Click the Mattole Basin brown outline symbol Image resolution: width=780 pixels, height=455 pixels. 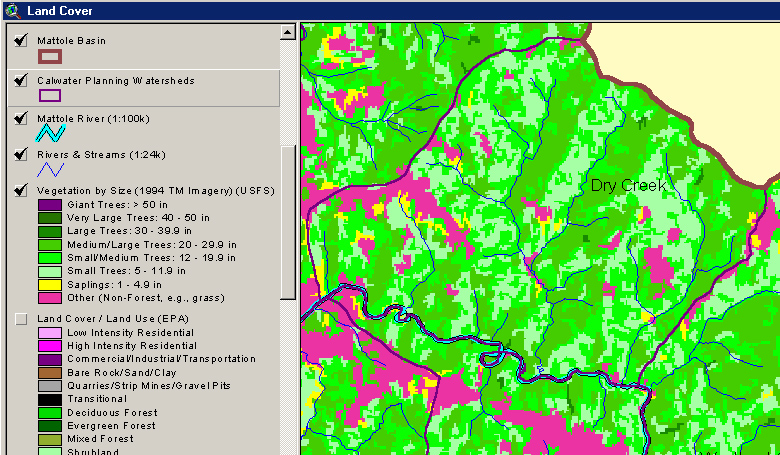coord(50,57)
